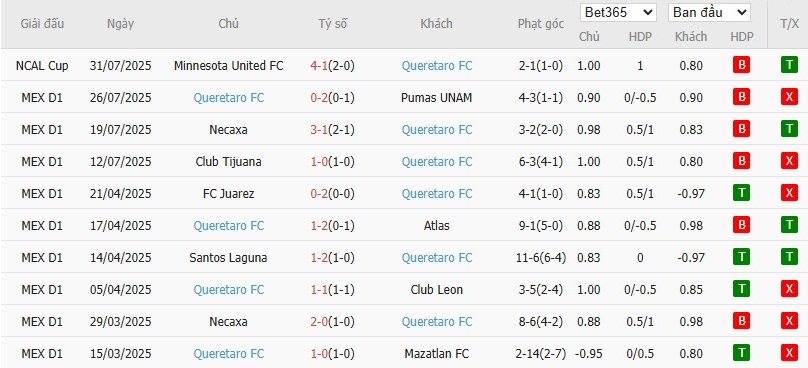This screenshot has width=808, height=368.
Task: Click the Tỷ số column header
Action: [x=332, y=24]
